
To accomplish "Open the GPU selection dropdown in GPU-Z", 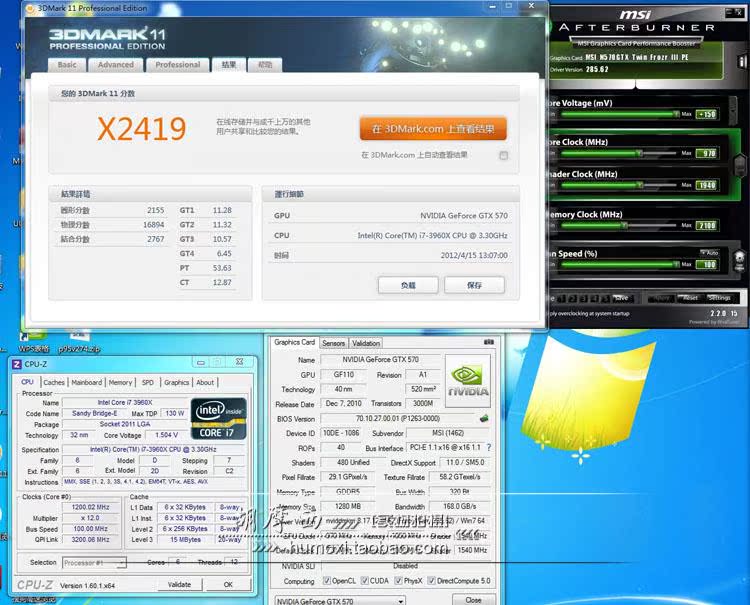I will 340,600.
